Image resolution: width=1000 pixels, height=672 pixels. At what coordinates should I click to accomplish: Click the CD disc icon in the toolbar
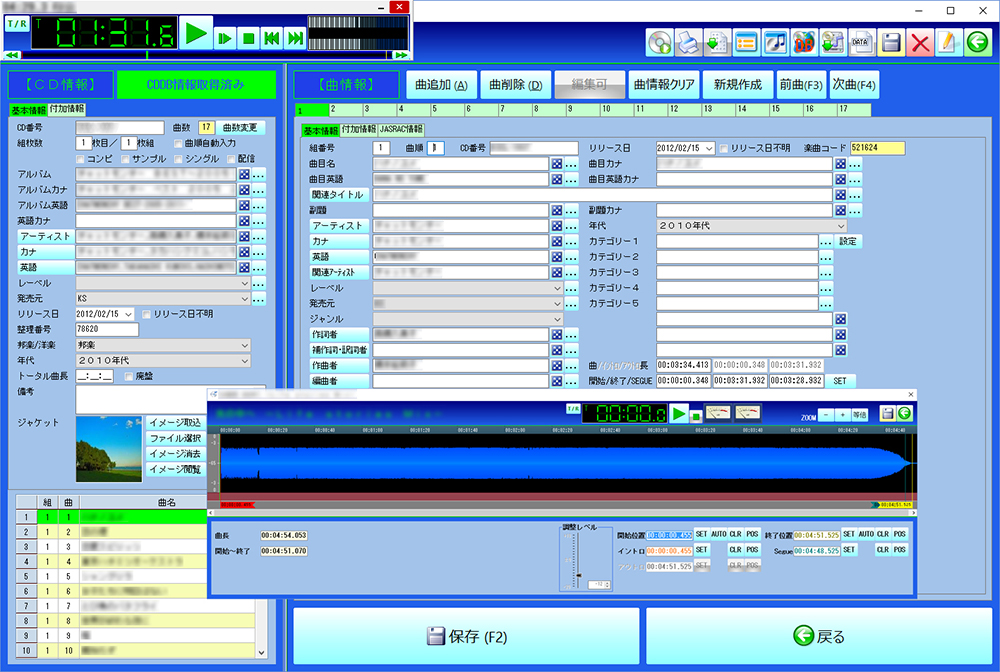pos(659,42)
